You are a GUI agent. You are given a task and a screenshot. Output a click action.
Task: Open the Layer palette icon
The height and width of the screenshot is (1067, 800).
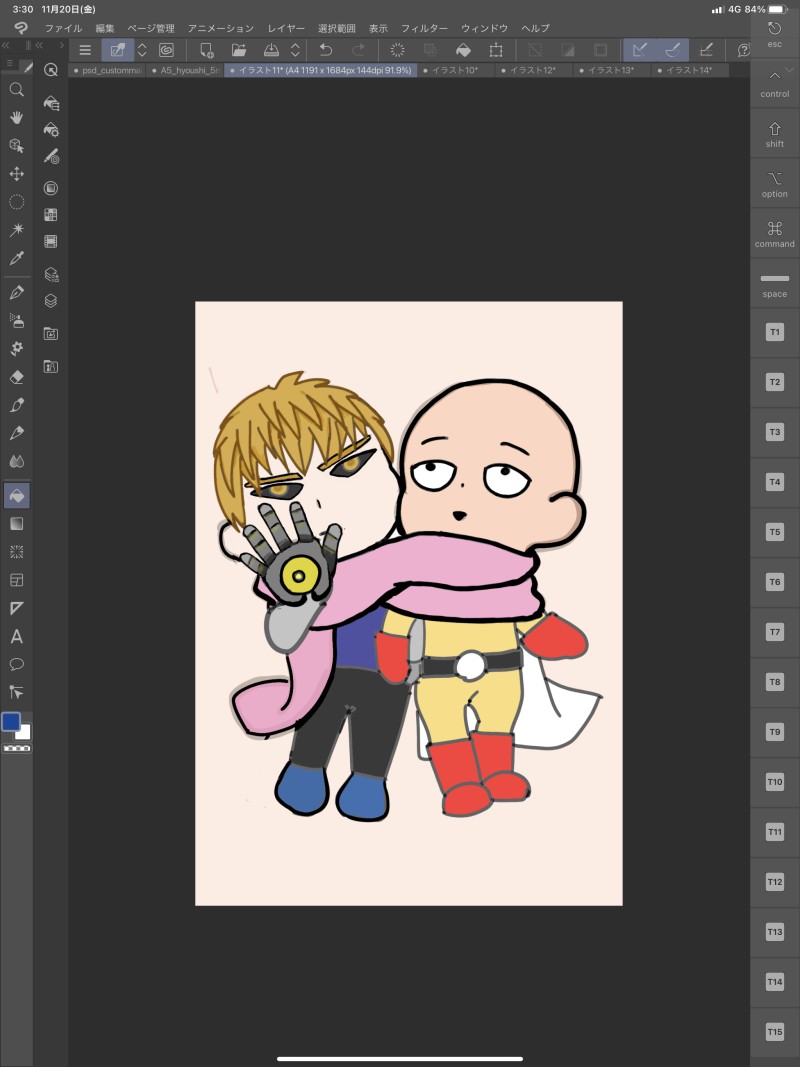point(51,301)
